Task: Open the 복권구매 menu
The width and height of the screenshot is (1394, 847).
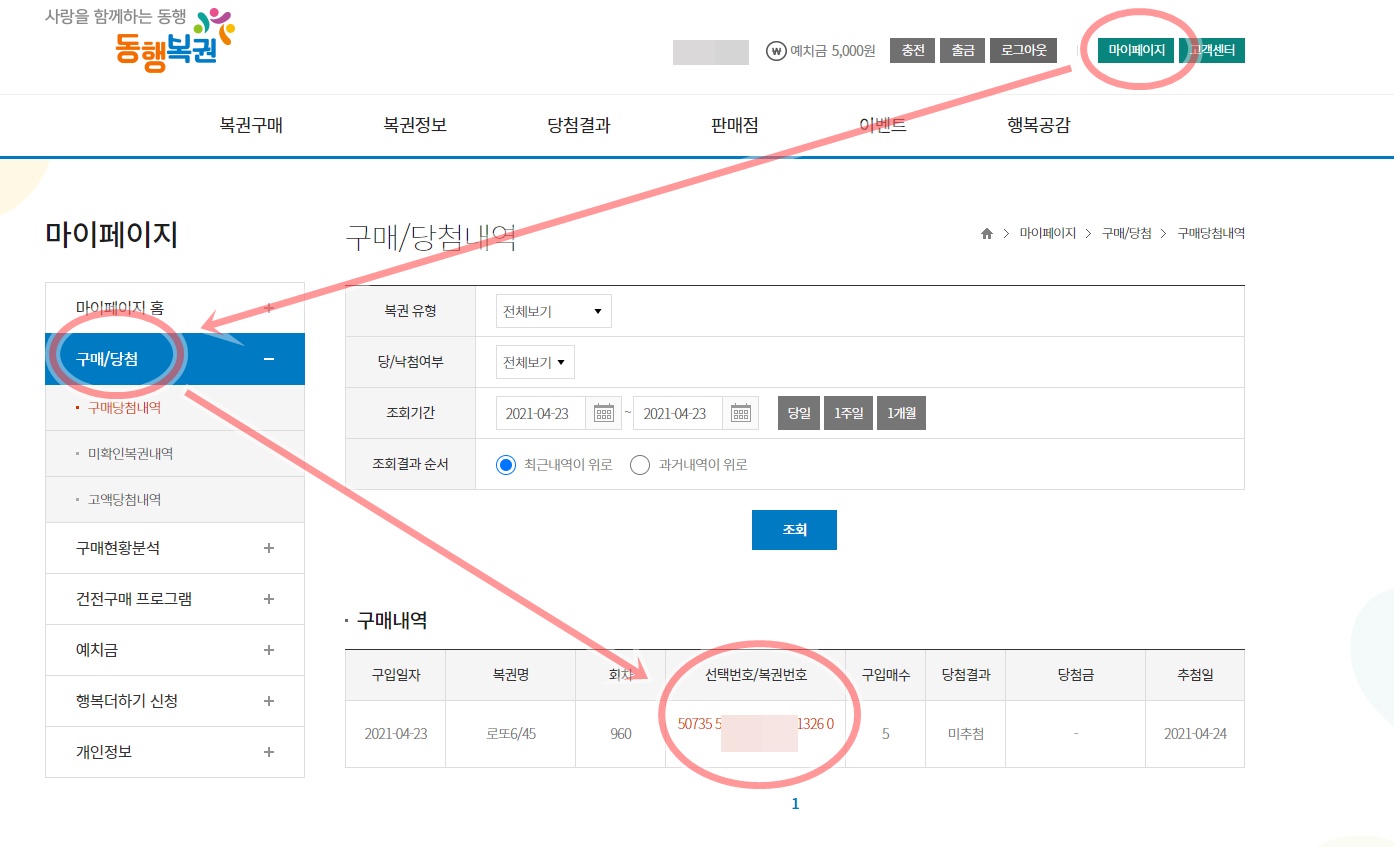Action: click(251, 126)
